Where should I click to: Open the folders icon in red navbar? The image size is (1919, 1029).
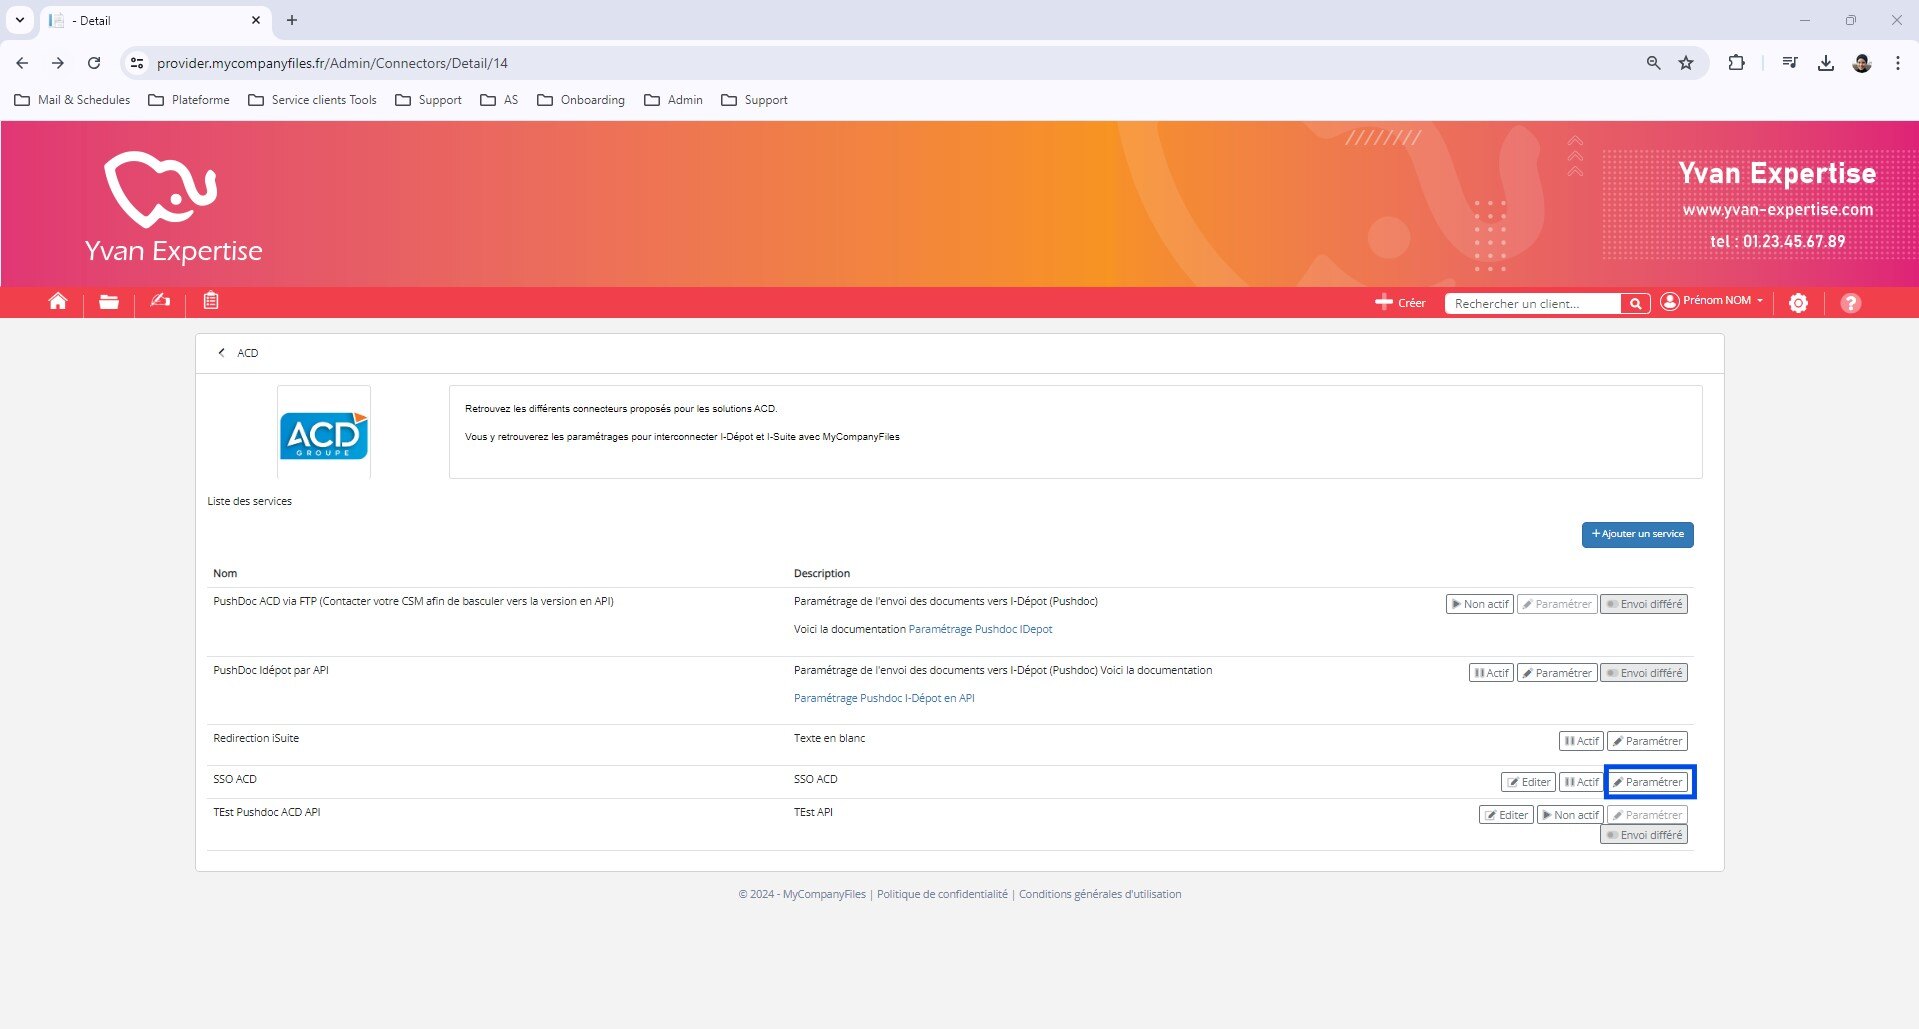tap(109, 302)
